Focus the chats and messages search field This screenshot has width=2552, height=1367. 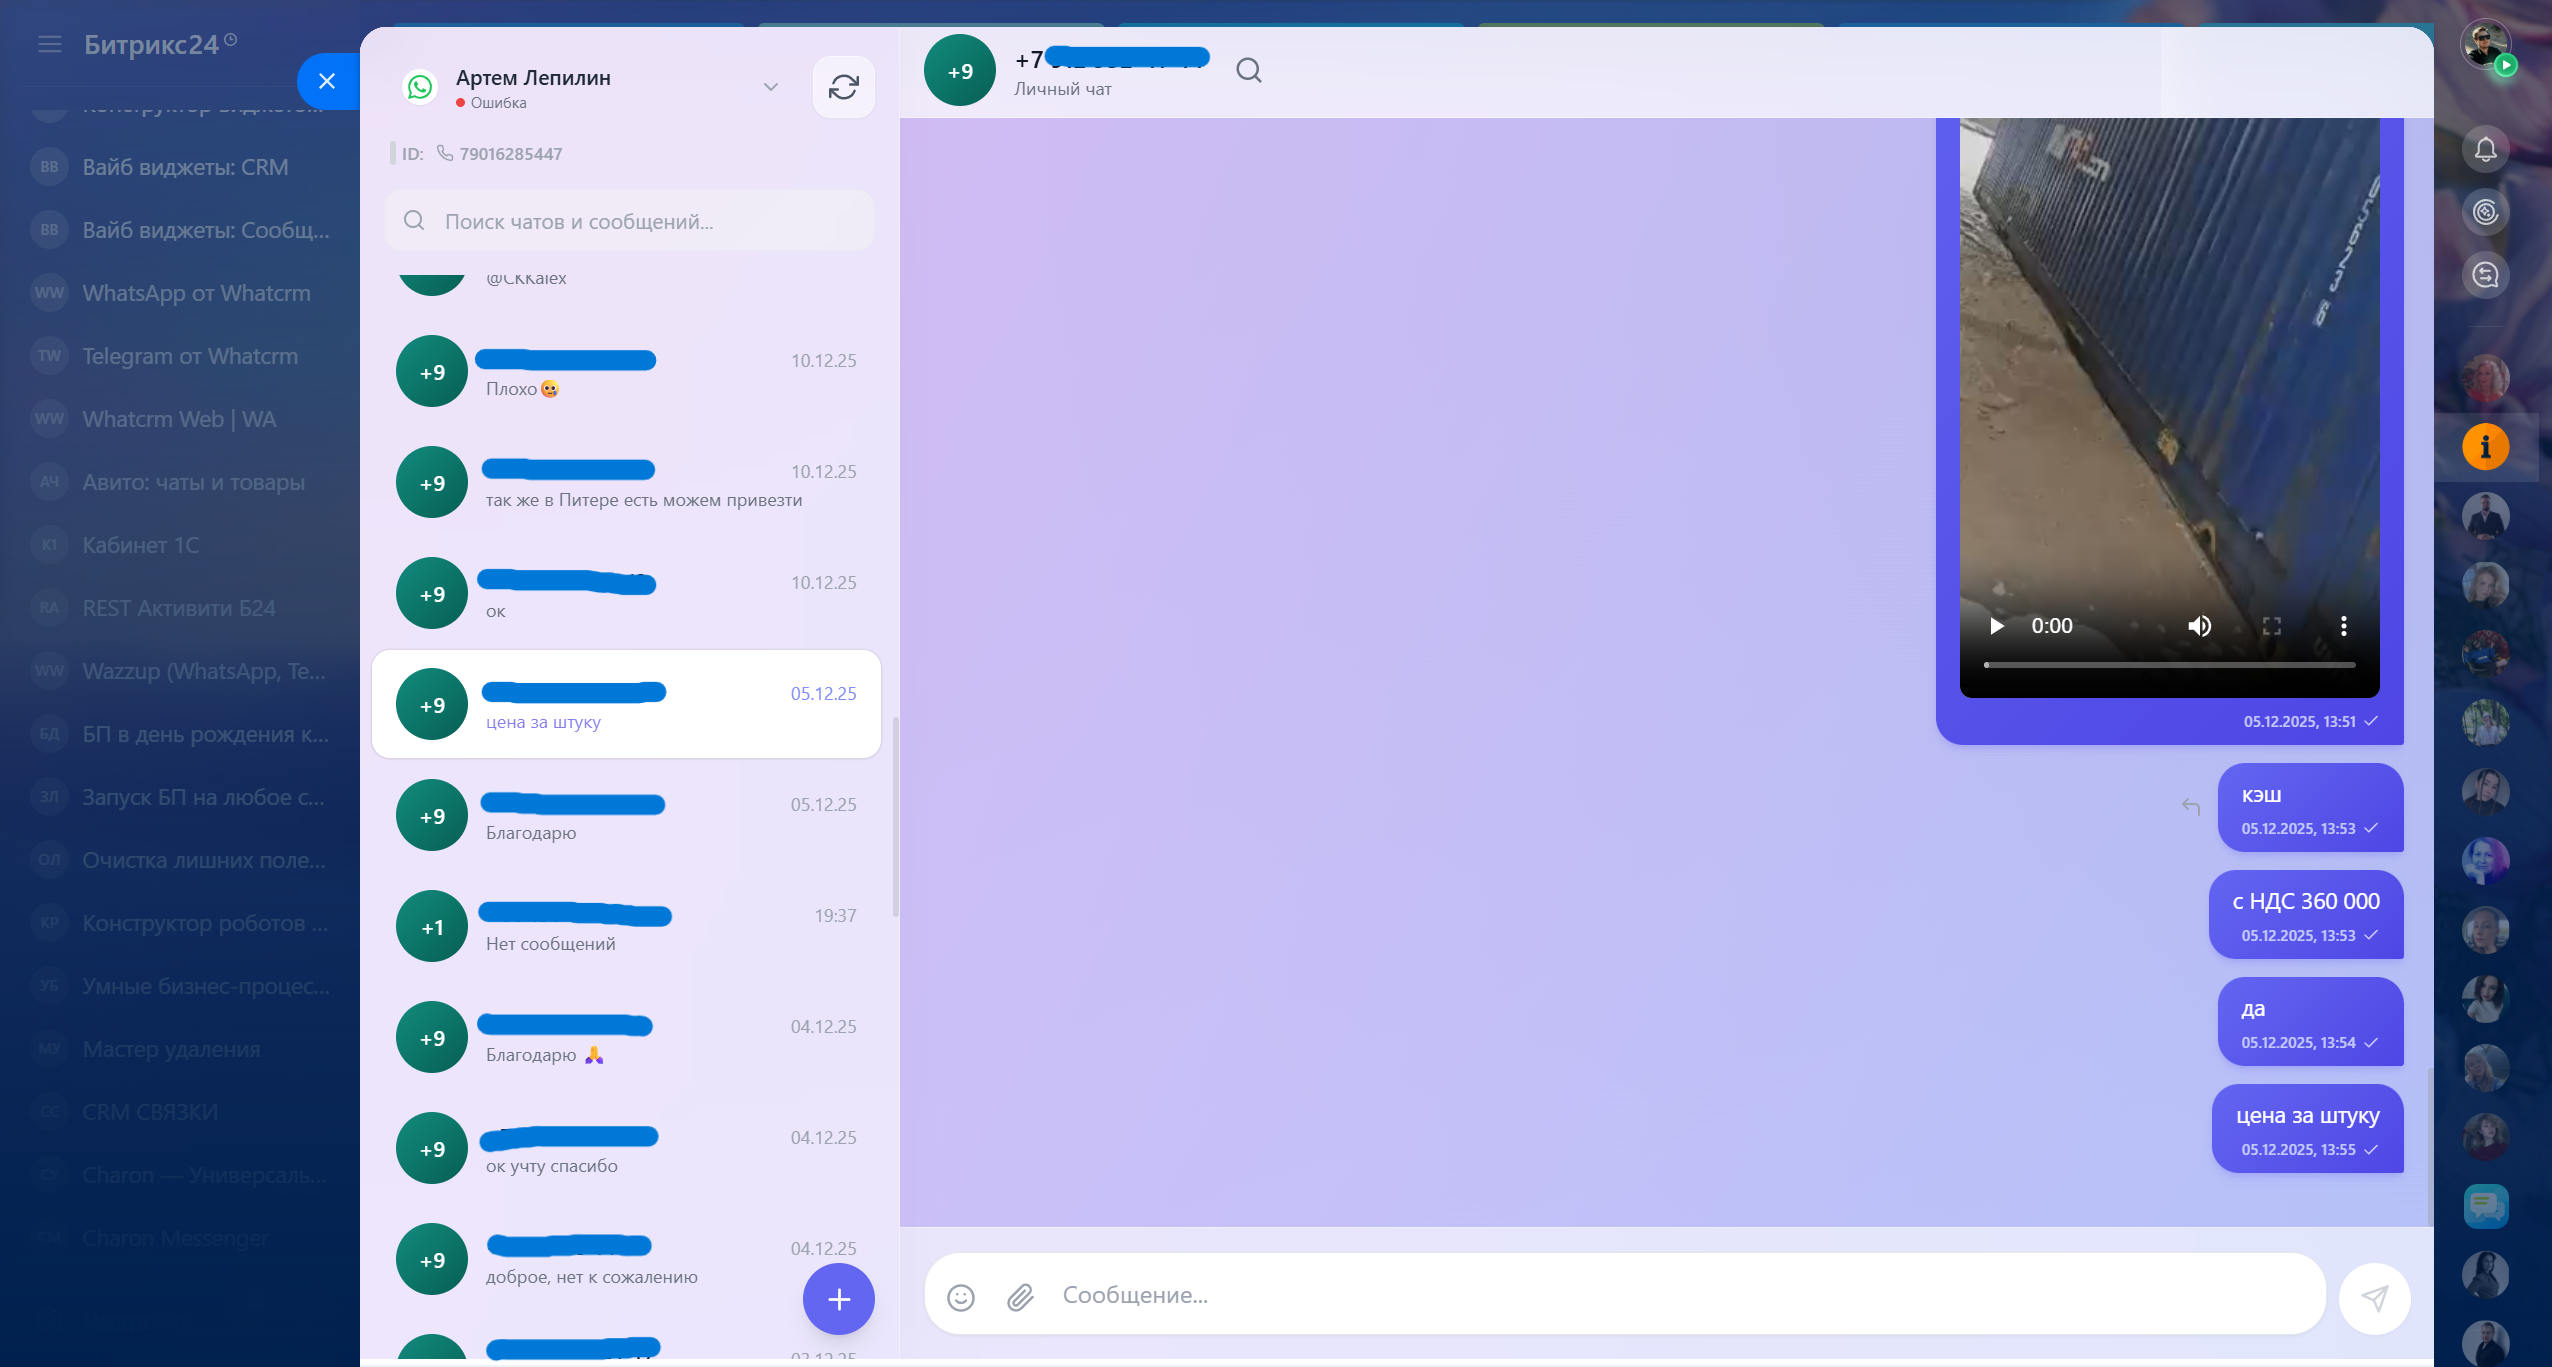pyautogui.click(x=630, y=221)
